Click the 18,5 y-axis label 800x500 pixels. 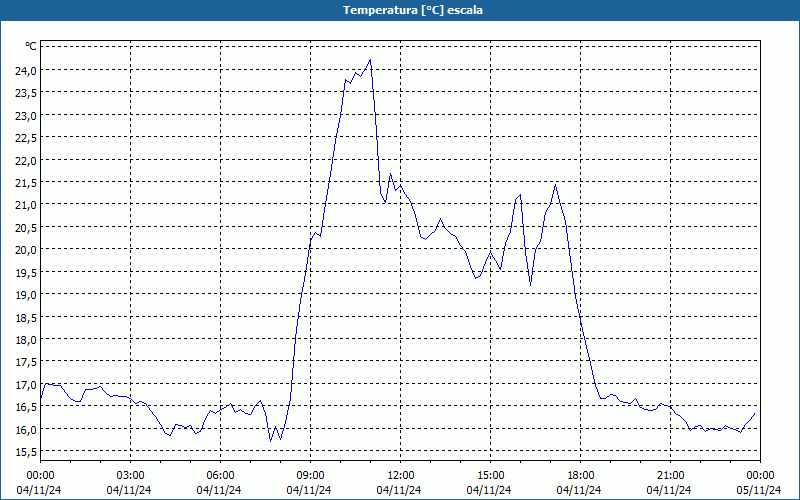[x=26, y=317]
